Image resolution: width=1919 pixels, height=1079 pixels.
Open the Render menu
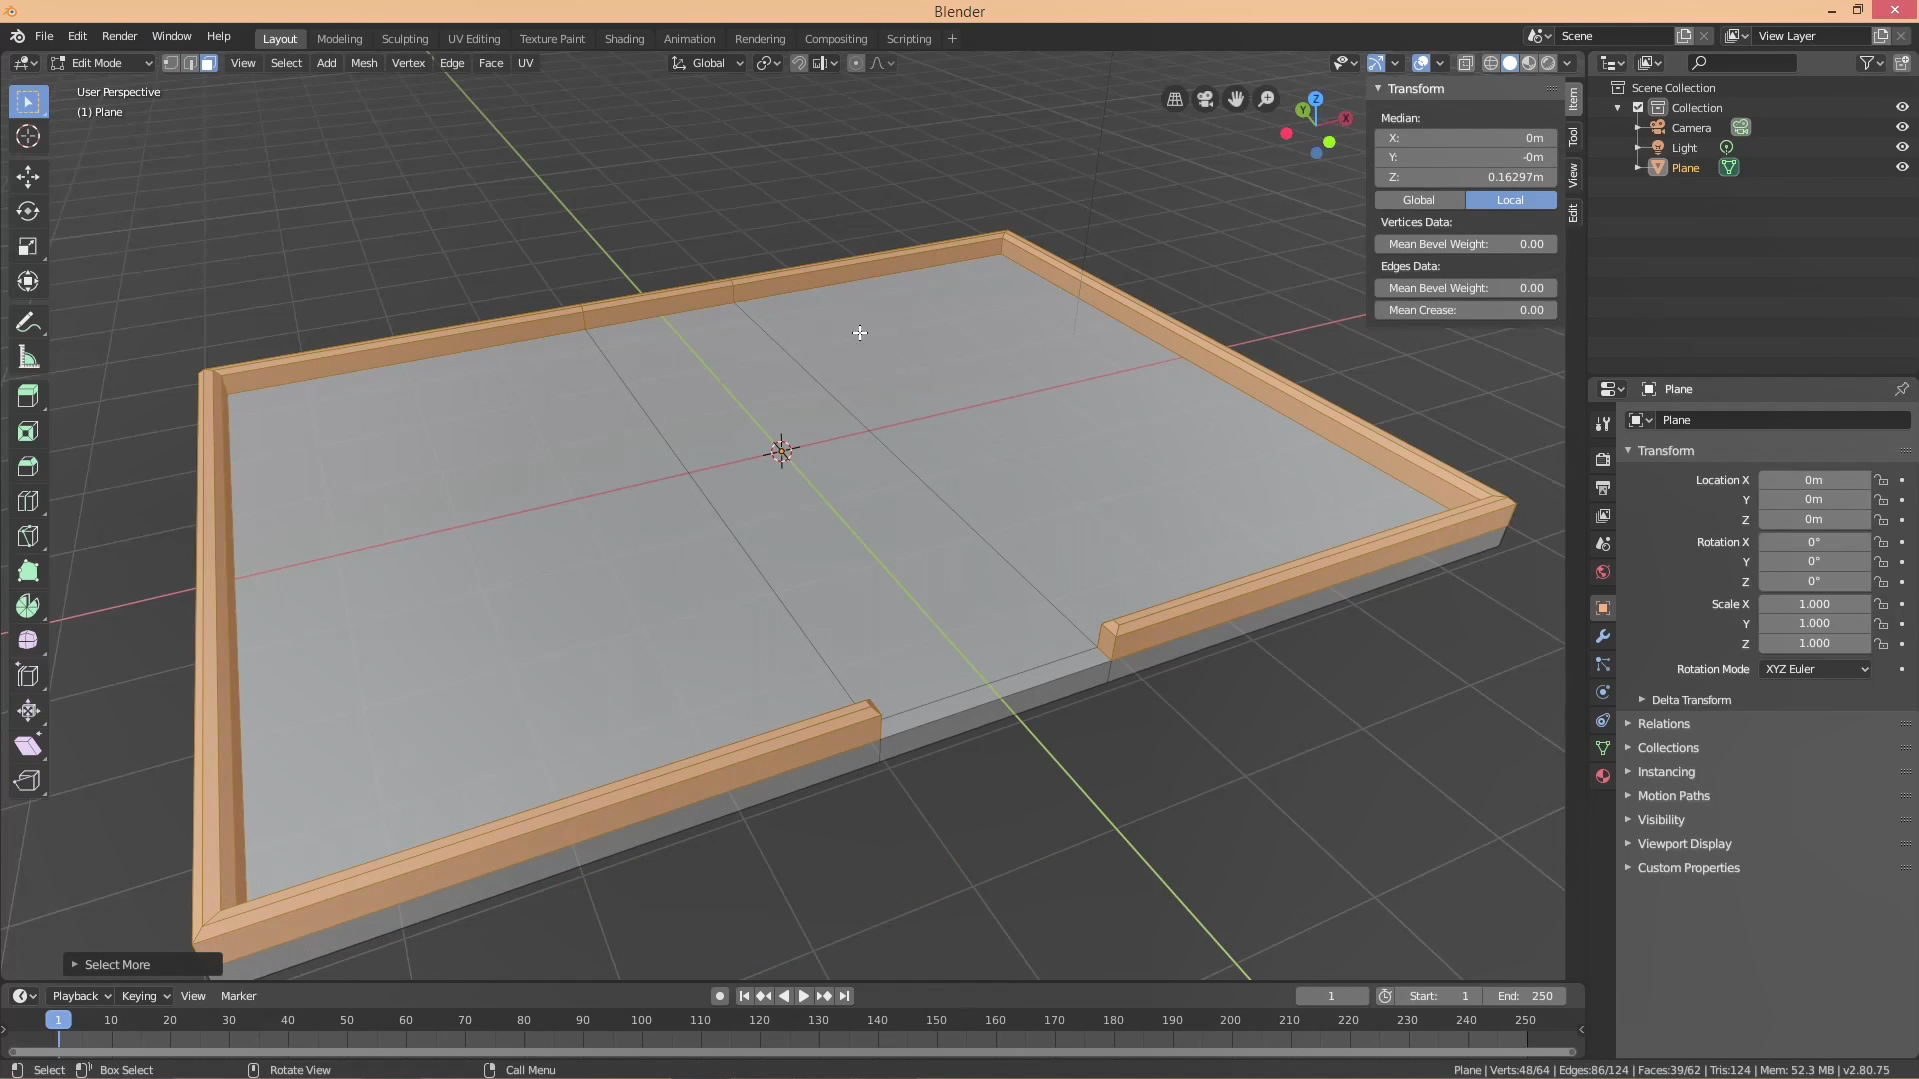(119, 36)
